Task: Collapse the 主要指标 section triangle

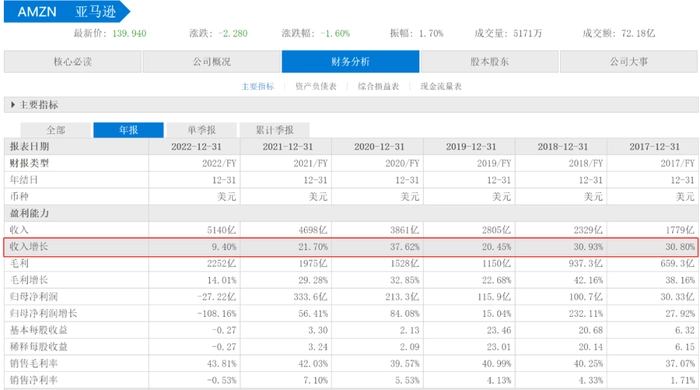Action: 12,105
